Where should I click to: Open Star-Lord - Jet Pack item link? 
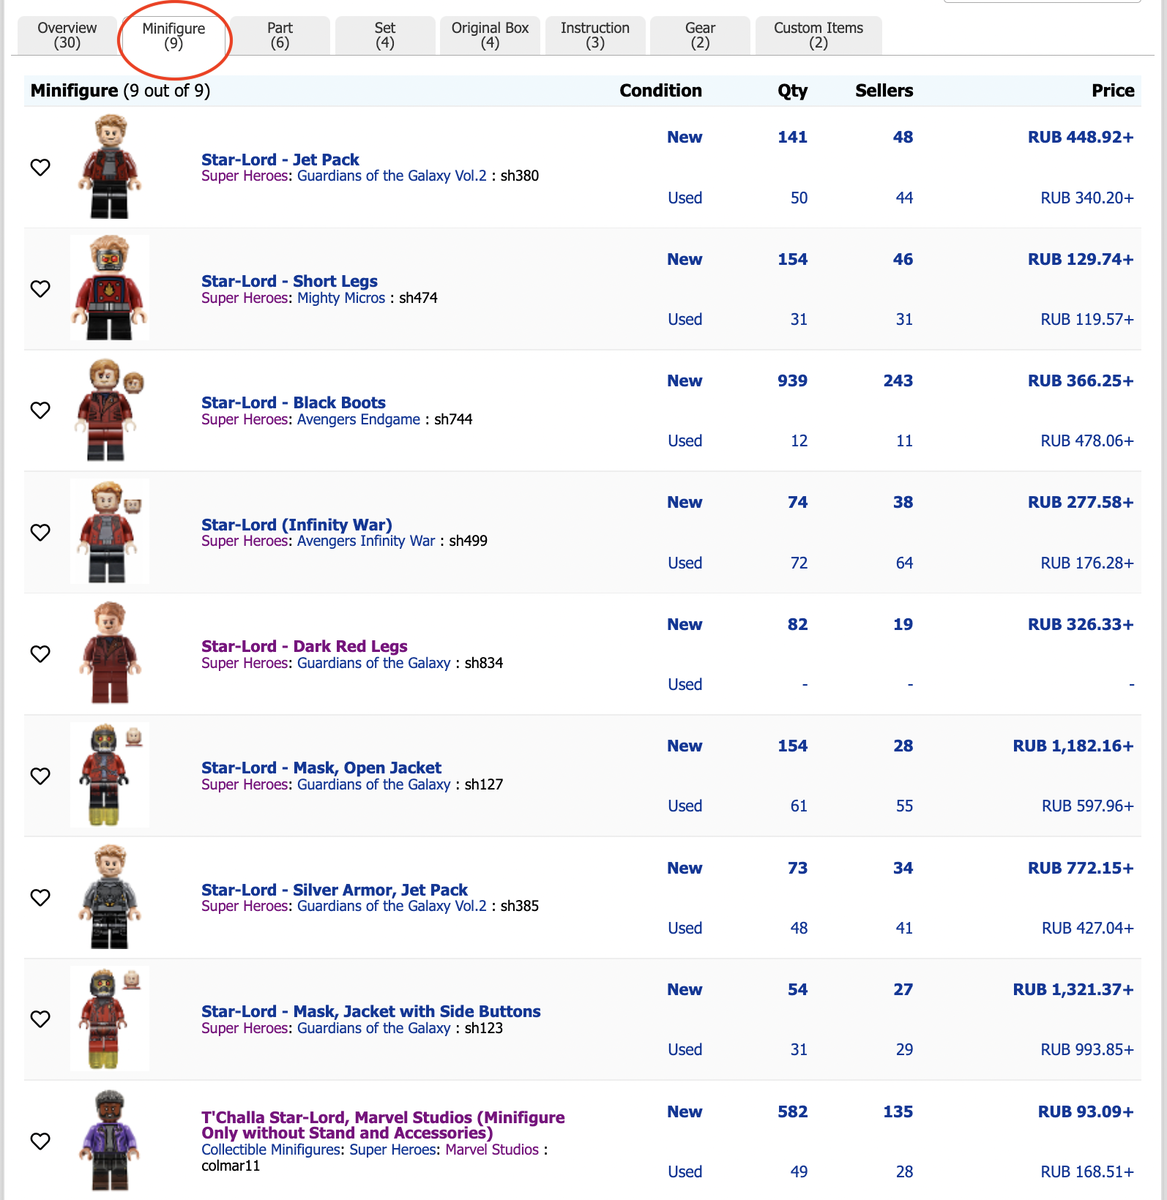pos(280,159)
